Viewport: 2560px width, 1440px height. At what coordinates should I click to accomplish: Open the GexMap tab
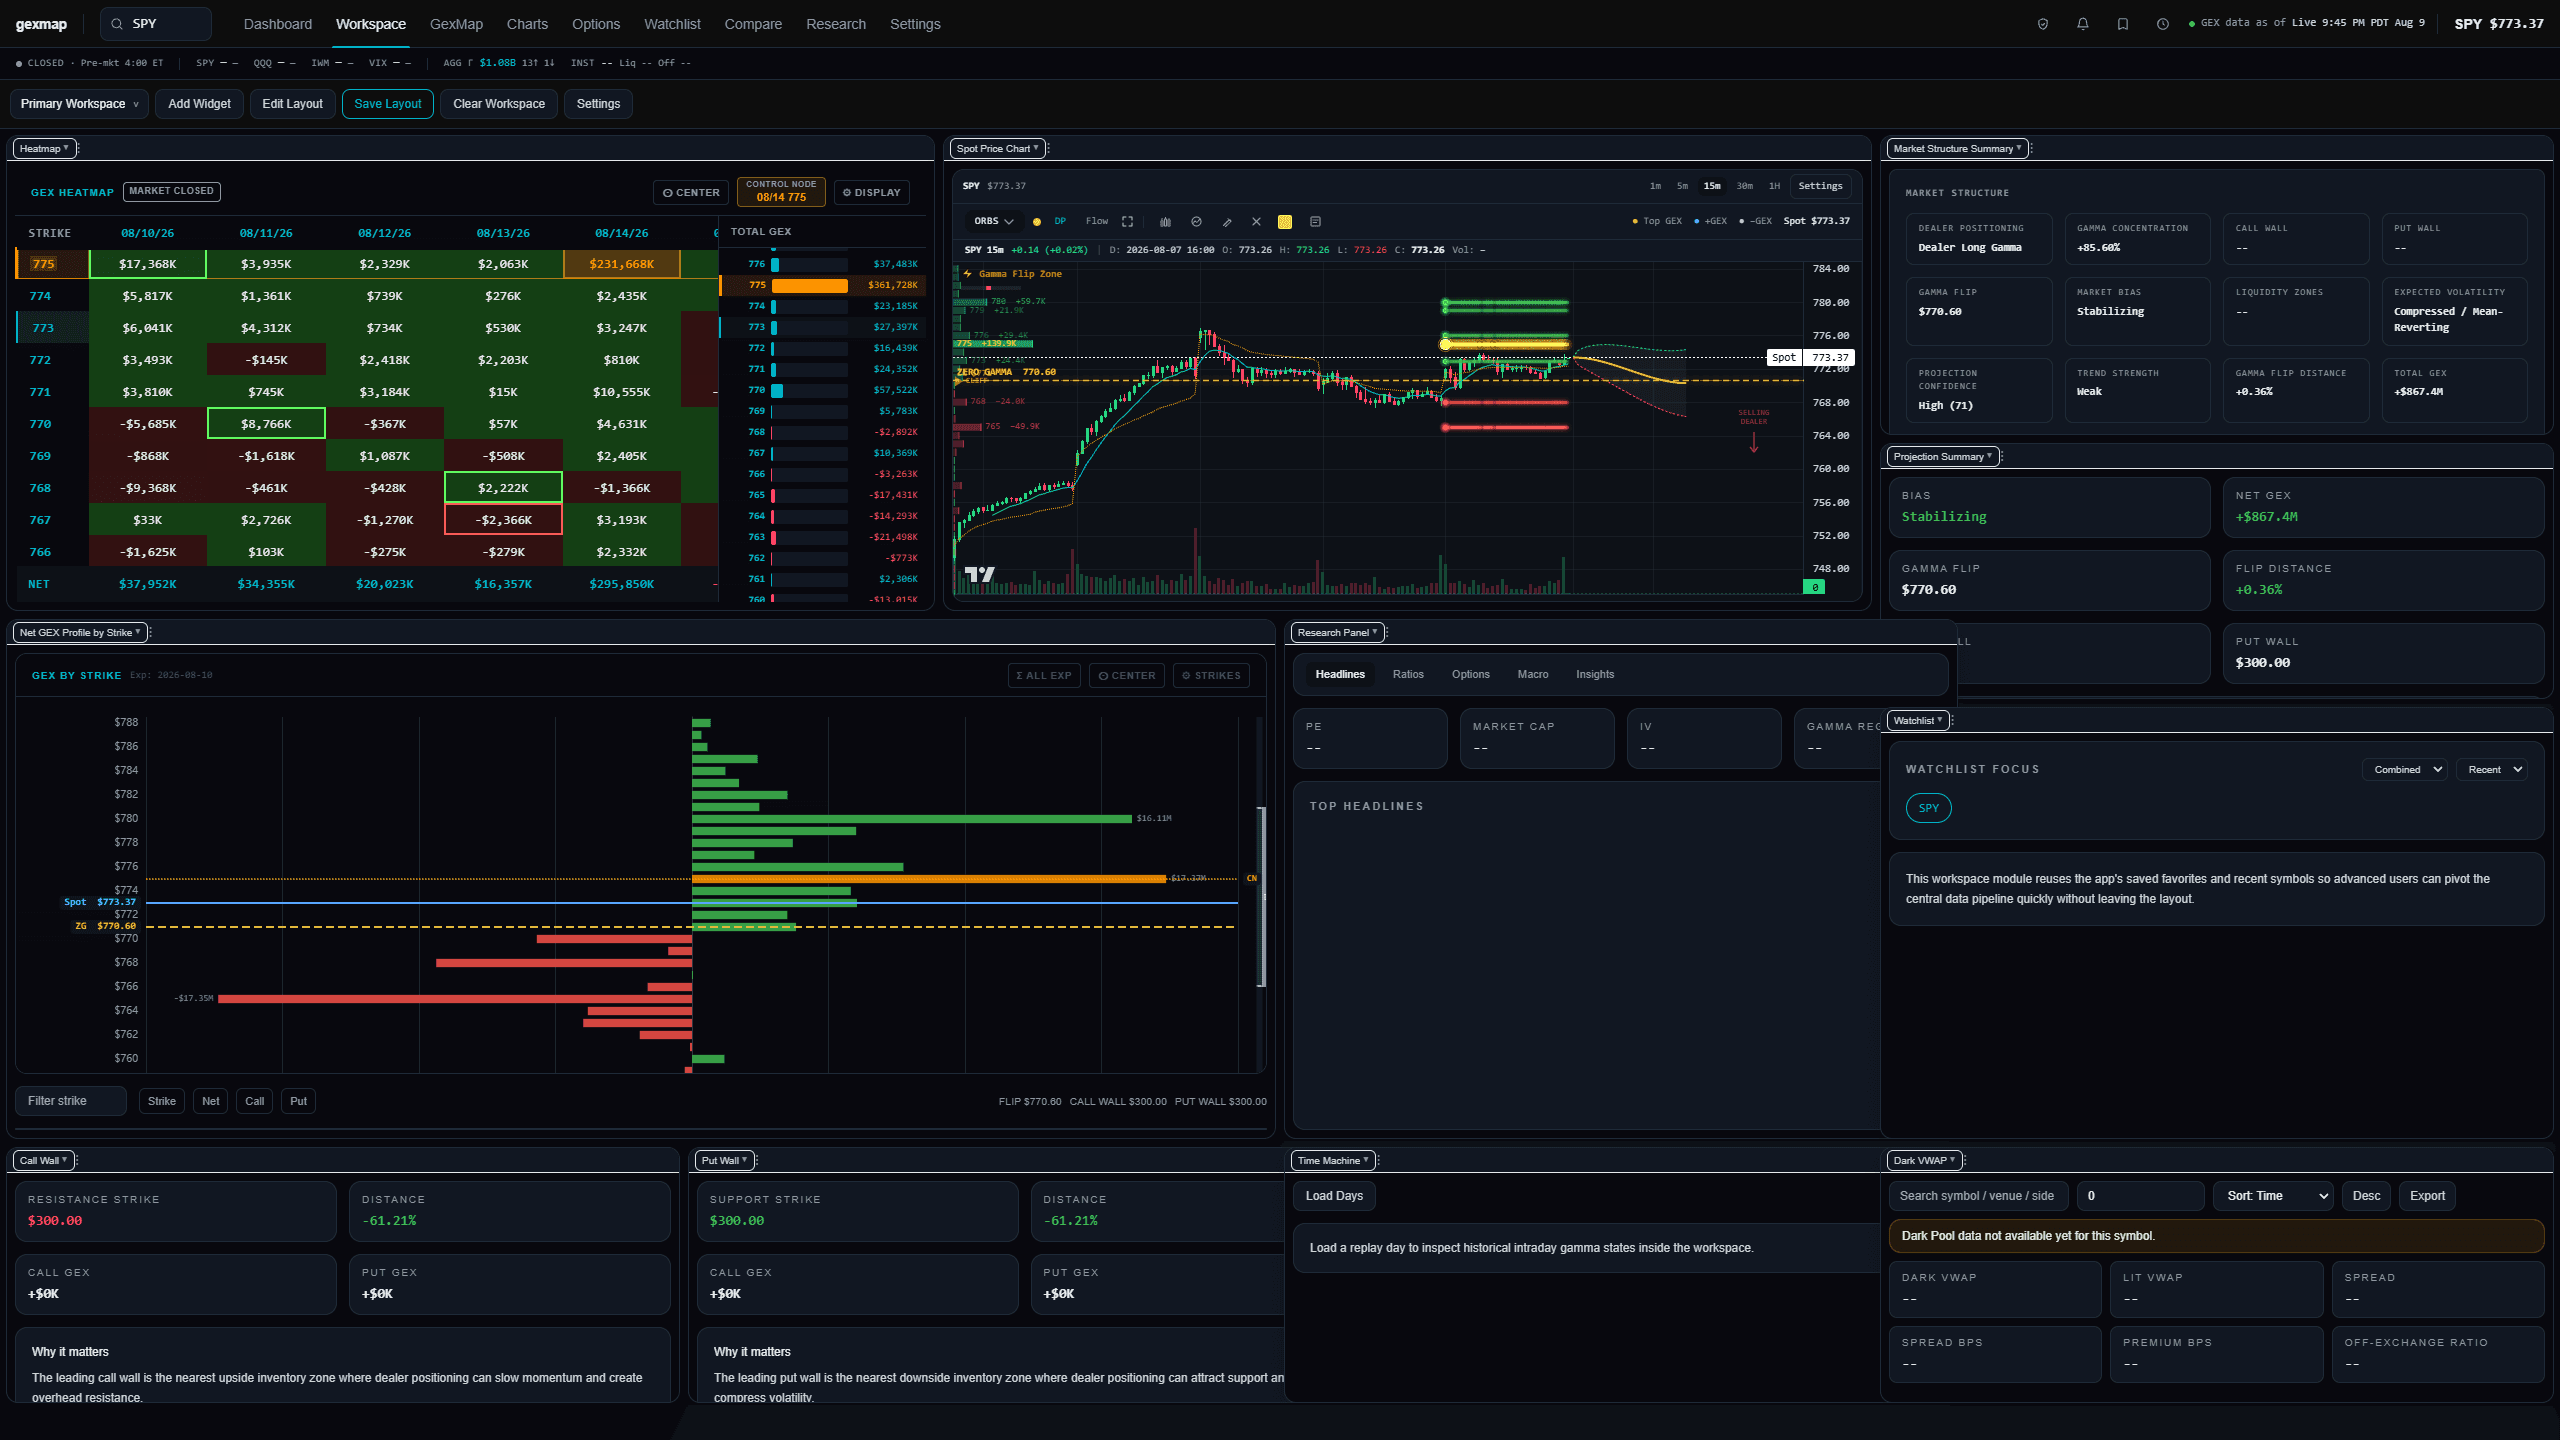[456, 24]
